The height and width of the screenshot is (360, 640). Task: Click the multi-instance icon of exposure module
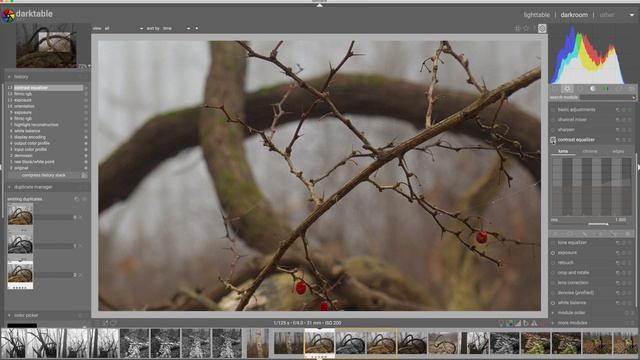point(618,253)
